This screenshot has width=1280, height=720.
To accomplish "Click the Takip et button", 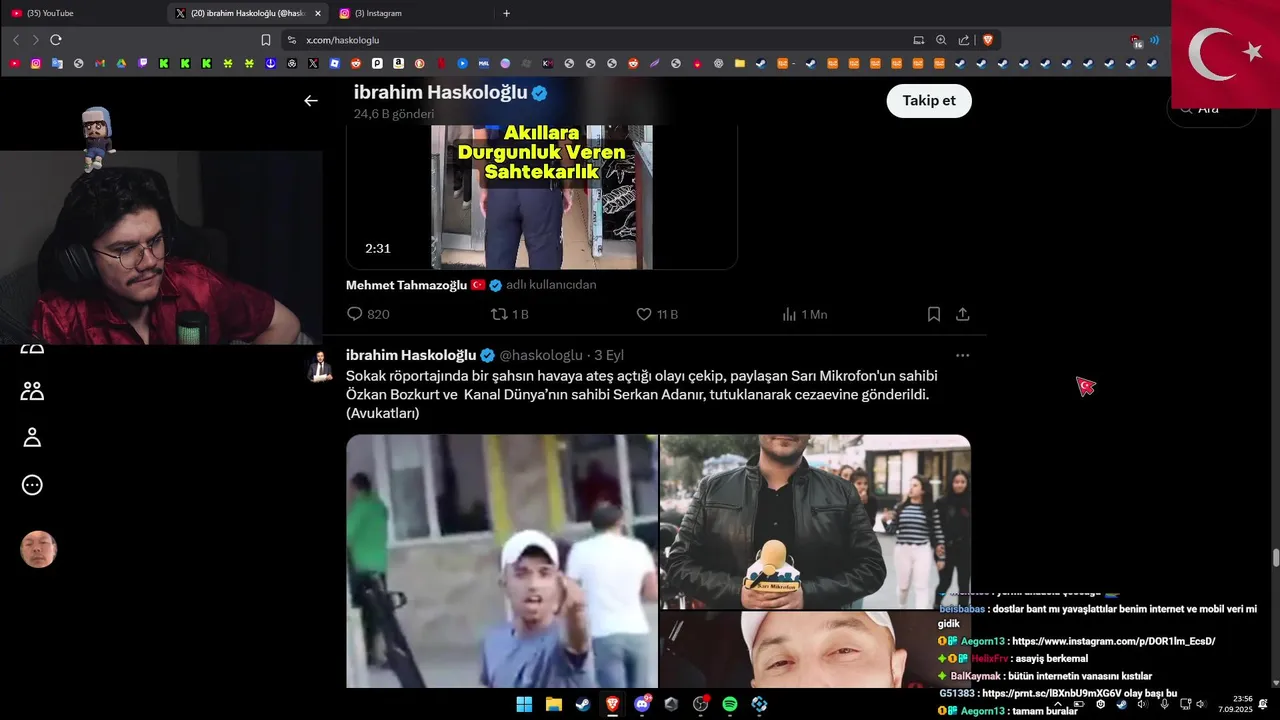I will [x=929, y=101].
